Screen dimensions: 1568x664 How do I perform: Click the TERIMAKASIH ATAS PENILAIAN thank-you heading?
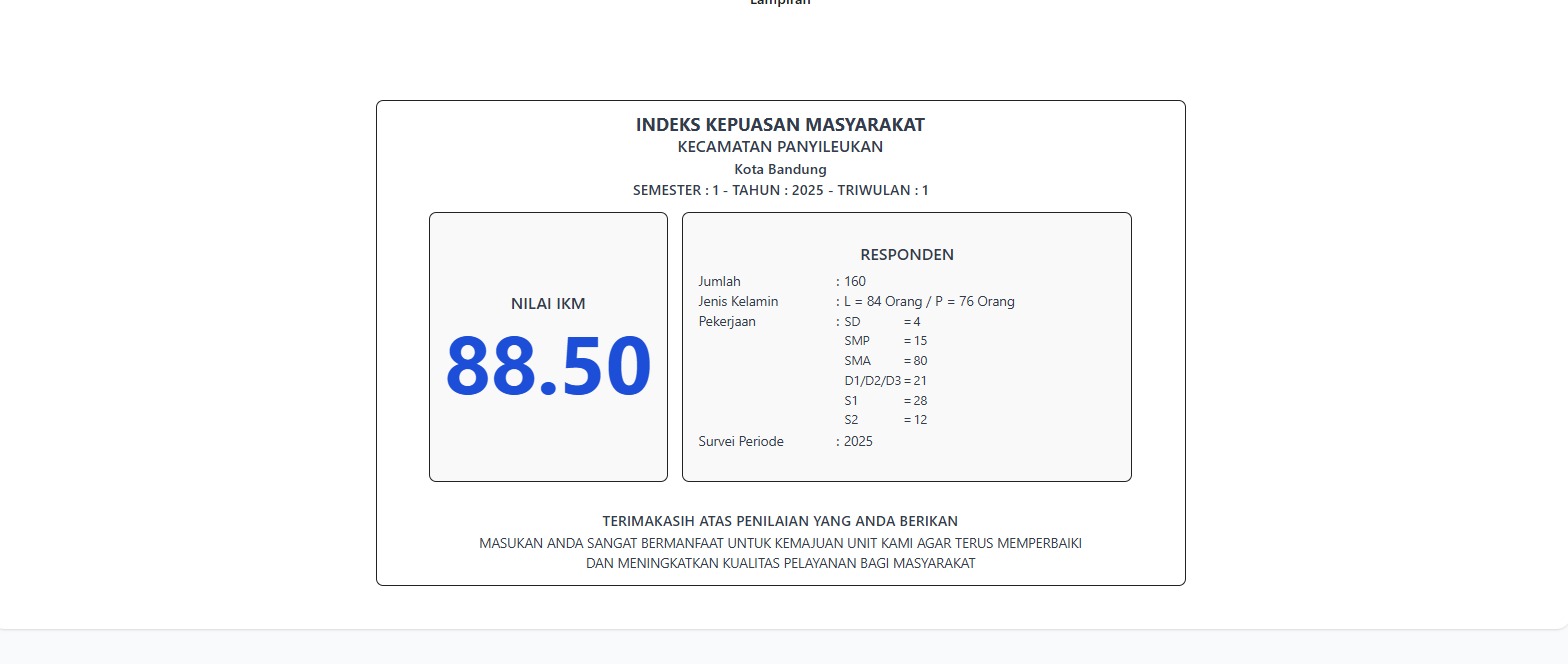(x=780, y=521)
